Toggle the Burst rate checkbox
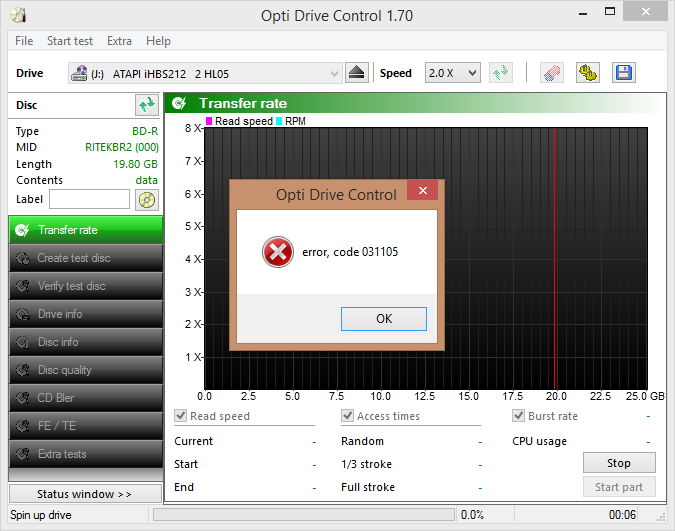 click(x=518, y=416)
